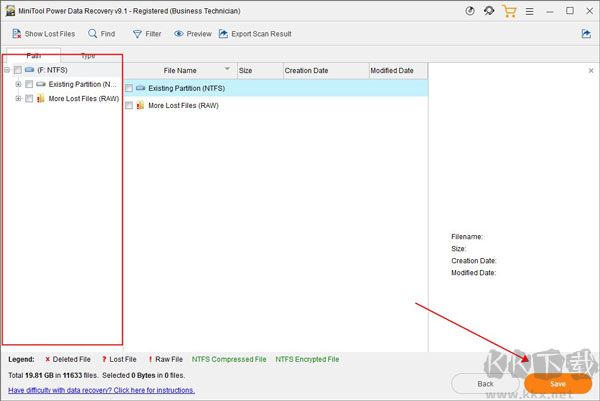
Task: Open the hamburger menu in the title bar
Action: (530, 11)
